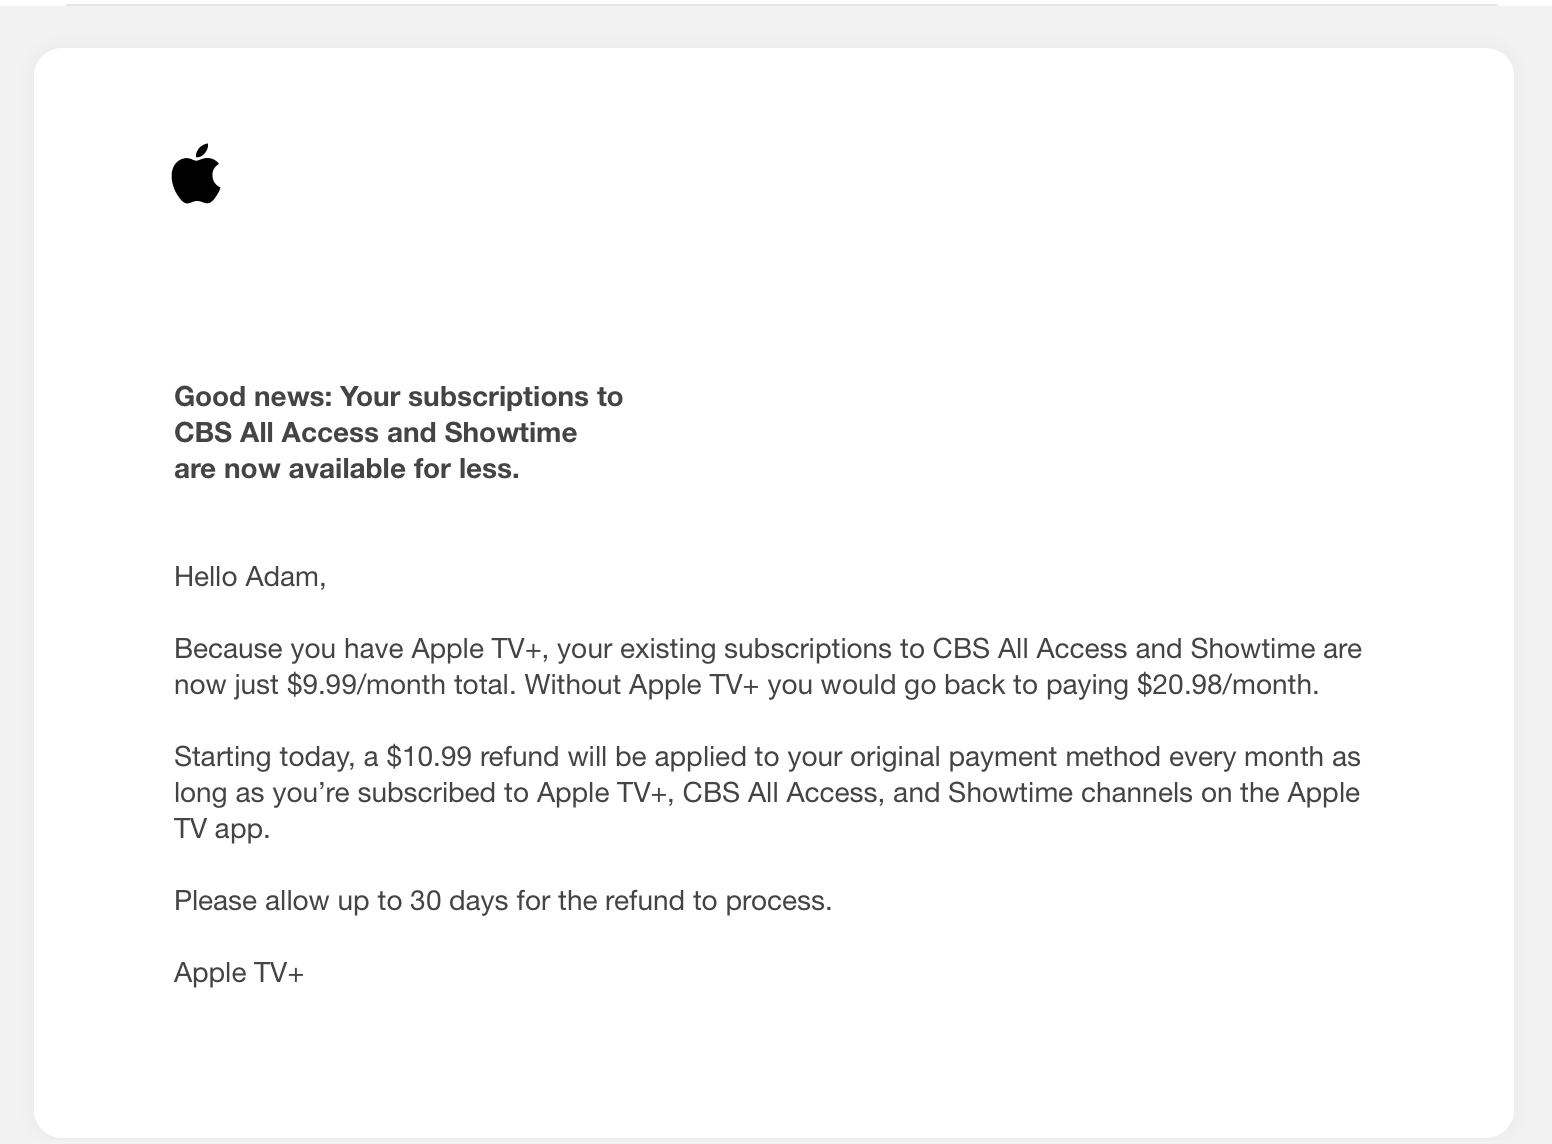Click 'Because you have Apple TV+' sentence start
Image resolution: width=1552 pixels, height=1144 pixels.
pos(359,649)
